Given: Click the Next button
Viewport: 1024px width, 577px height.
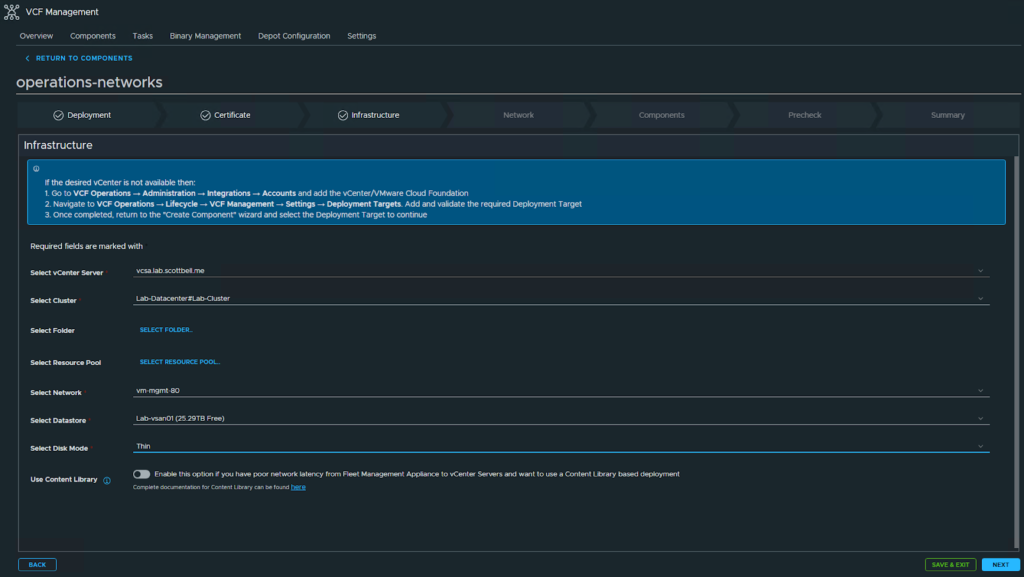Looking at the screenshot, I should 1000,565.
